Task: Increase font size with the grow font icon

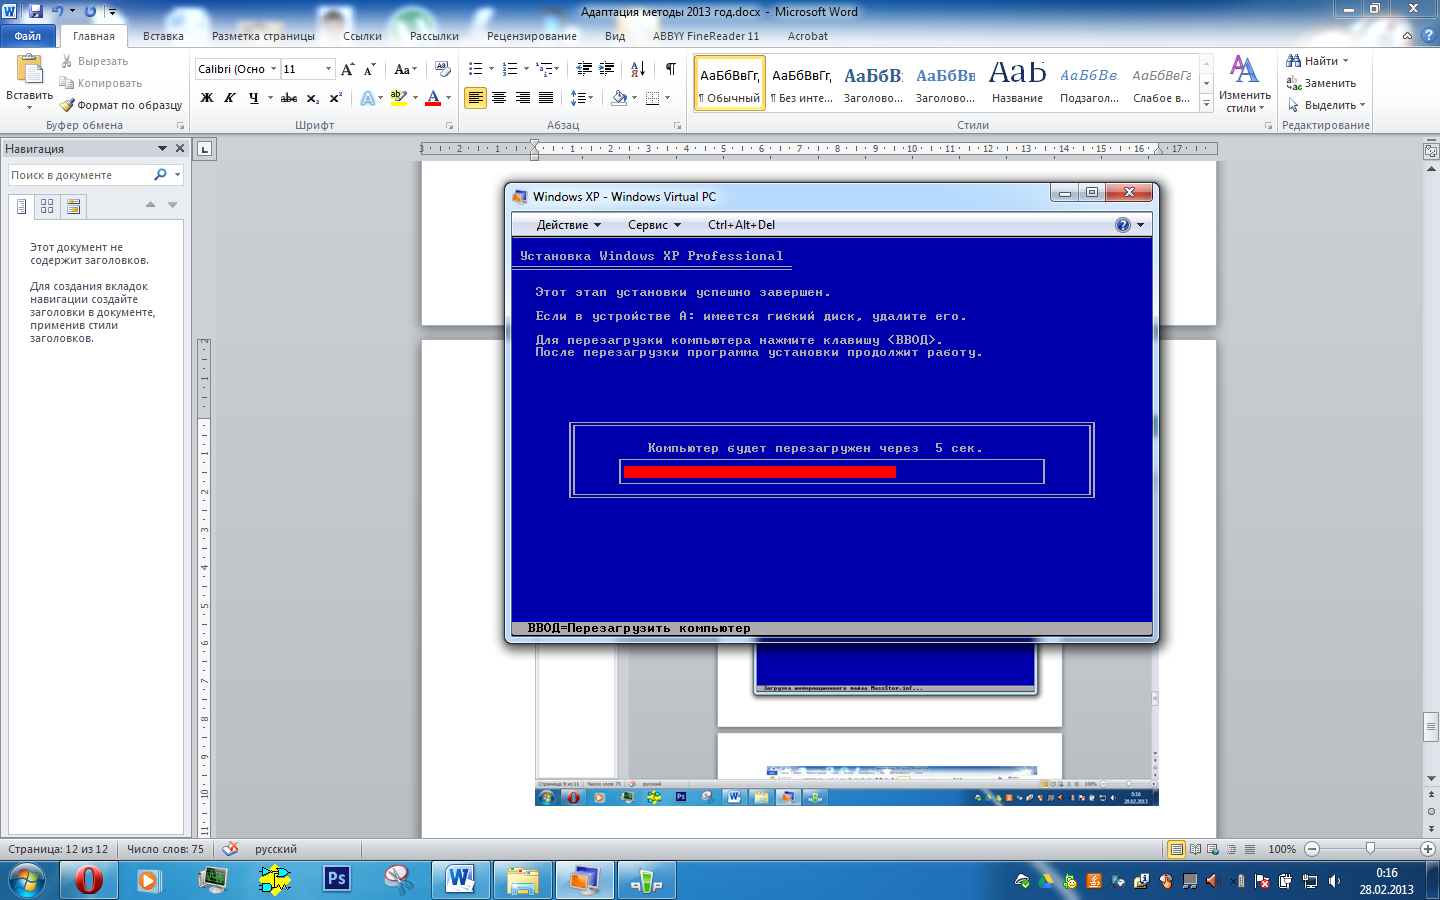Action: pos(347,69)
